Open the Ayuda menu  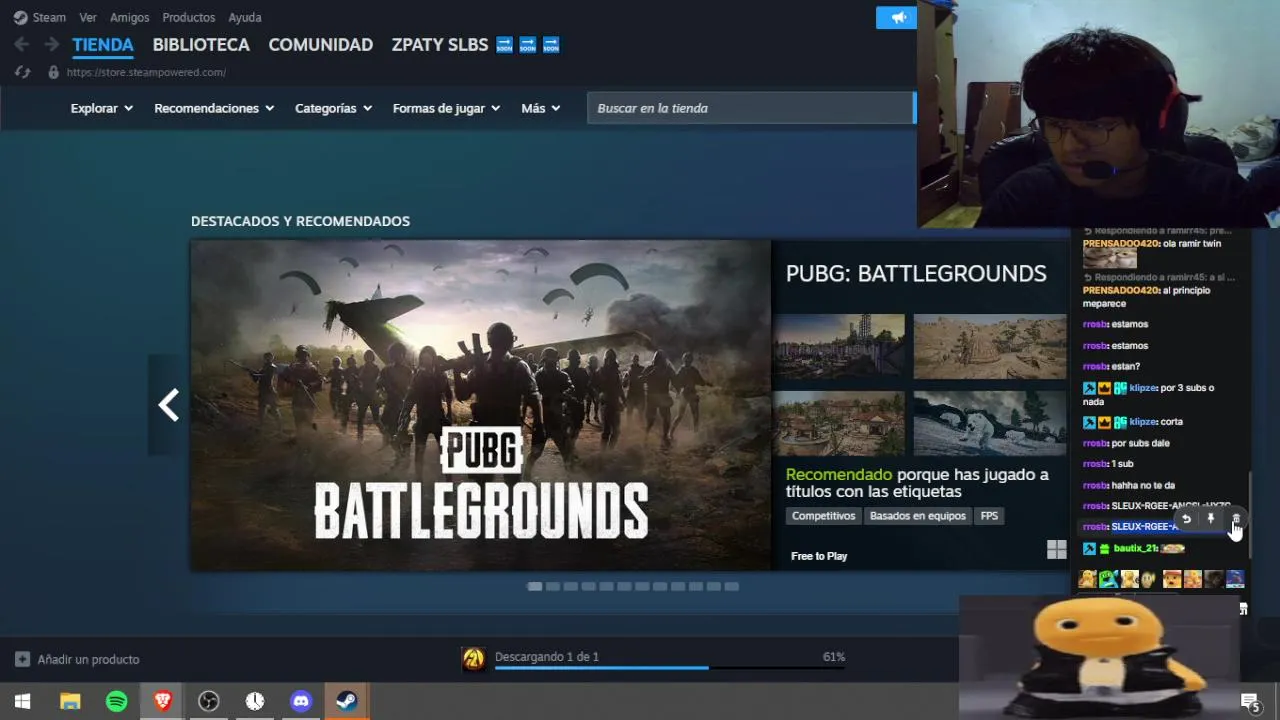[245, 17]
